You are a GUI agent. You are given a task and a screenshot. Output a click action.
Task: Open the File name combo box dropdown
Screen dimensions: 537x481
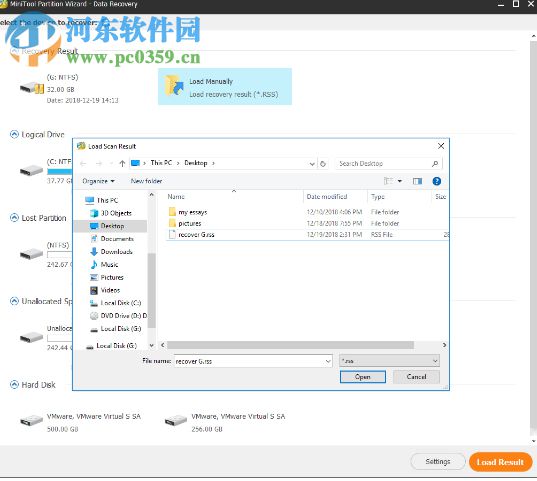[328, 361]
